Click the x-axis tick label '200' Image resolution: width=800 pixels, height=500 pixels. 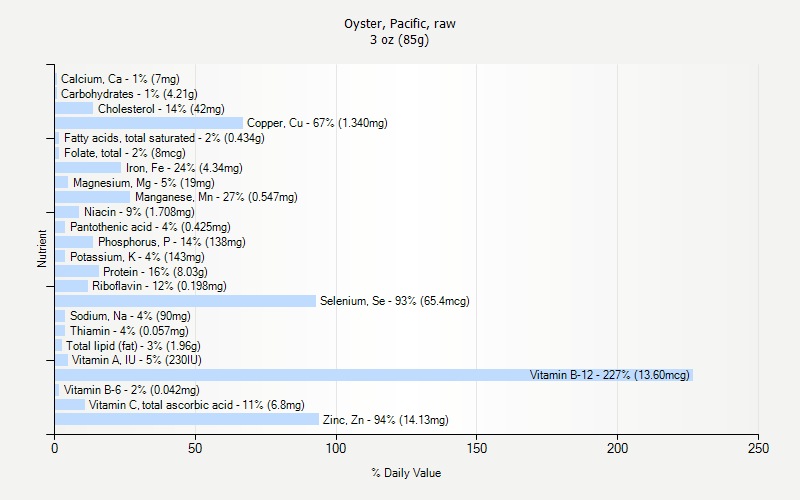[617, 448]
